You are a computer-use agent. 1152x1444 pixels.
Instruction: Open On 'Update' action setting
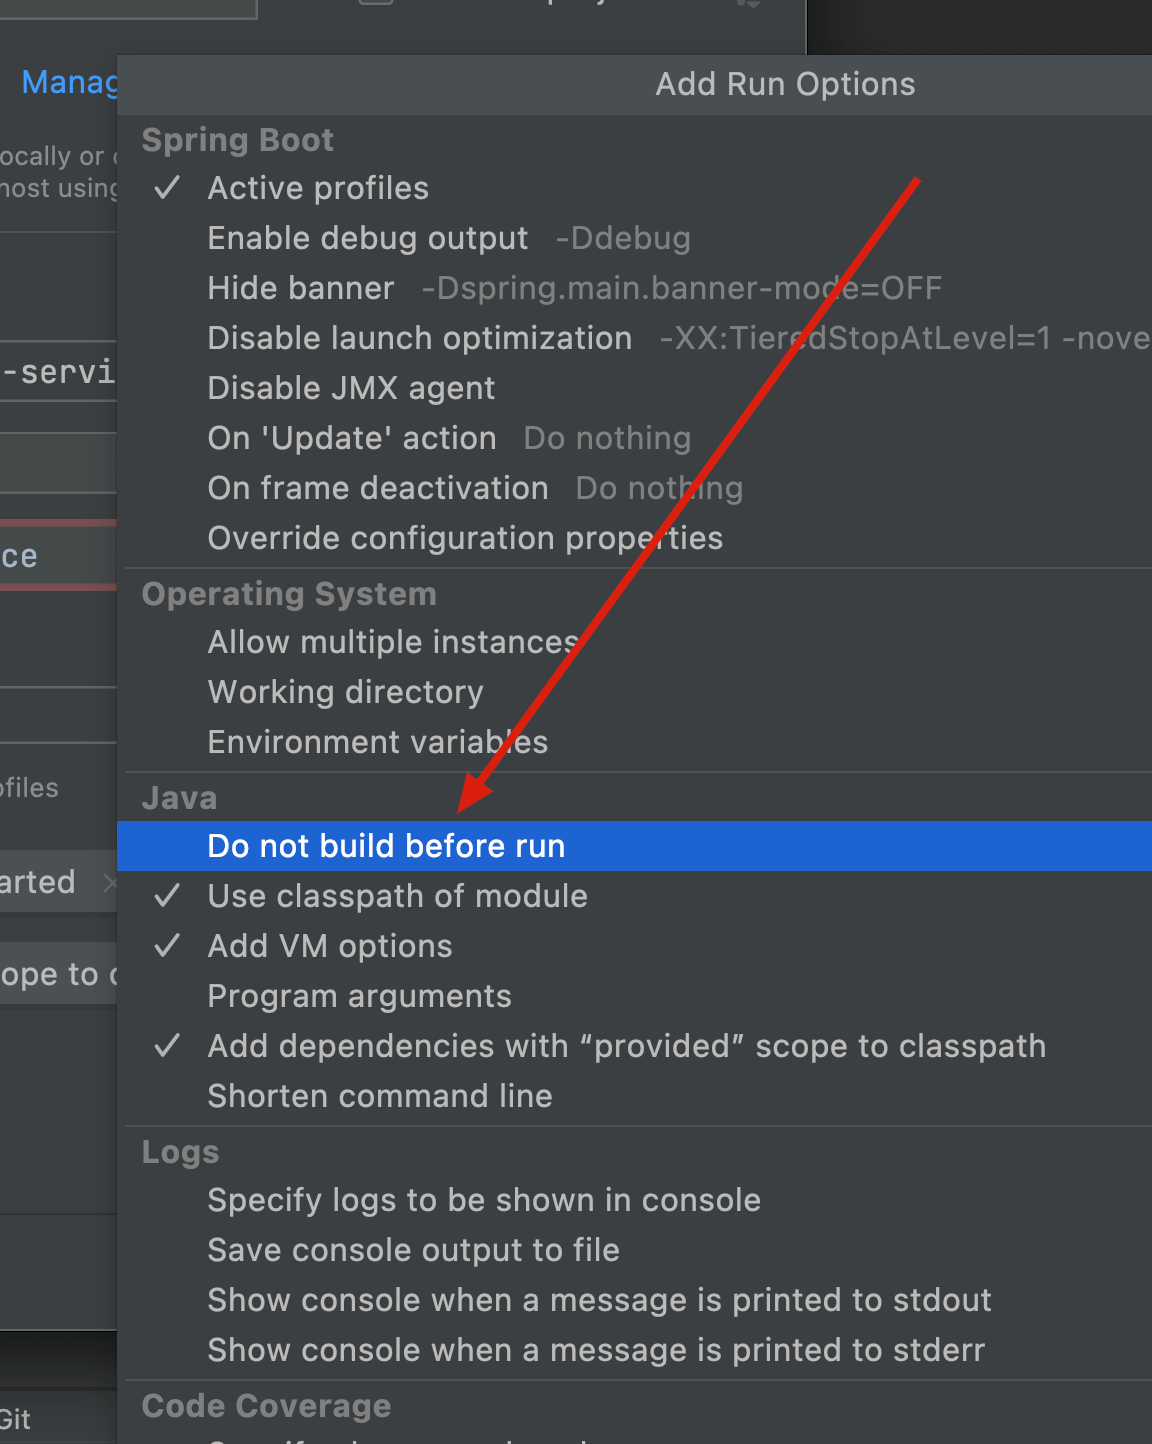(x=352, y=438)
